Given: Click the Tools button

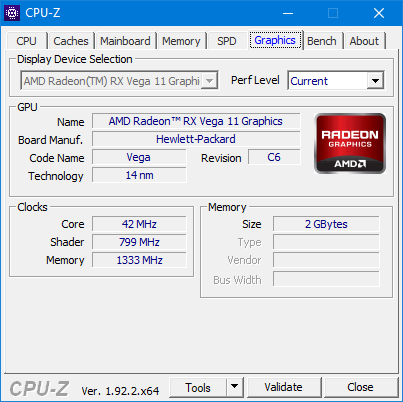Looking at the screenshot, I should (x=198, y=387).
